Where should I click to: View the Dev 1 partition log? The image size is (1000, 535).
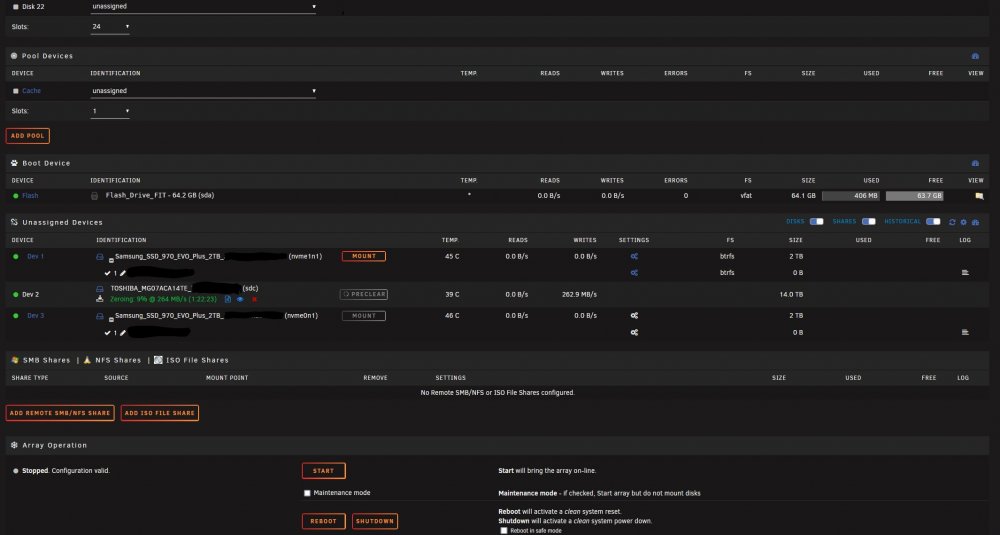[x=965, y=273]
